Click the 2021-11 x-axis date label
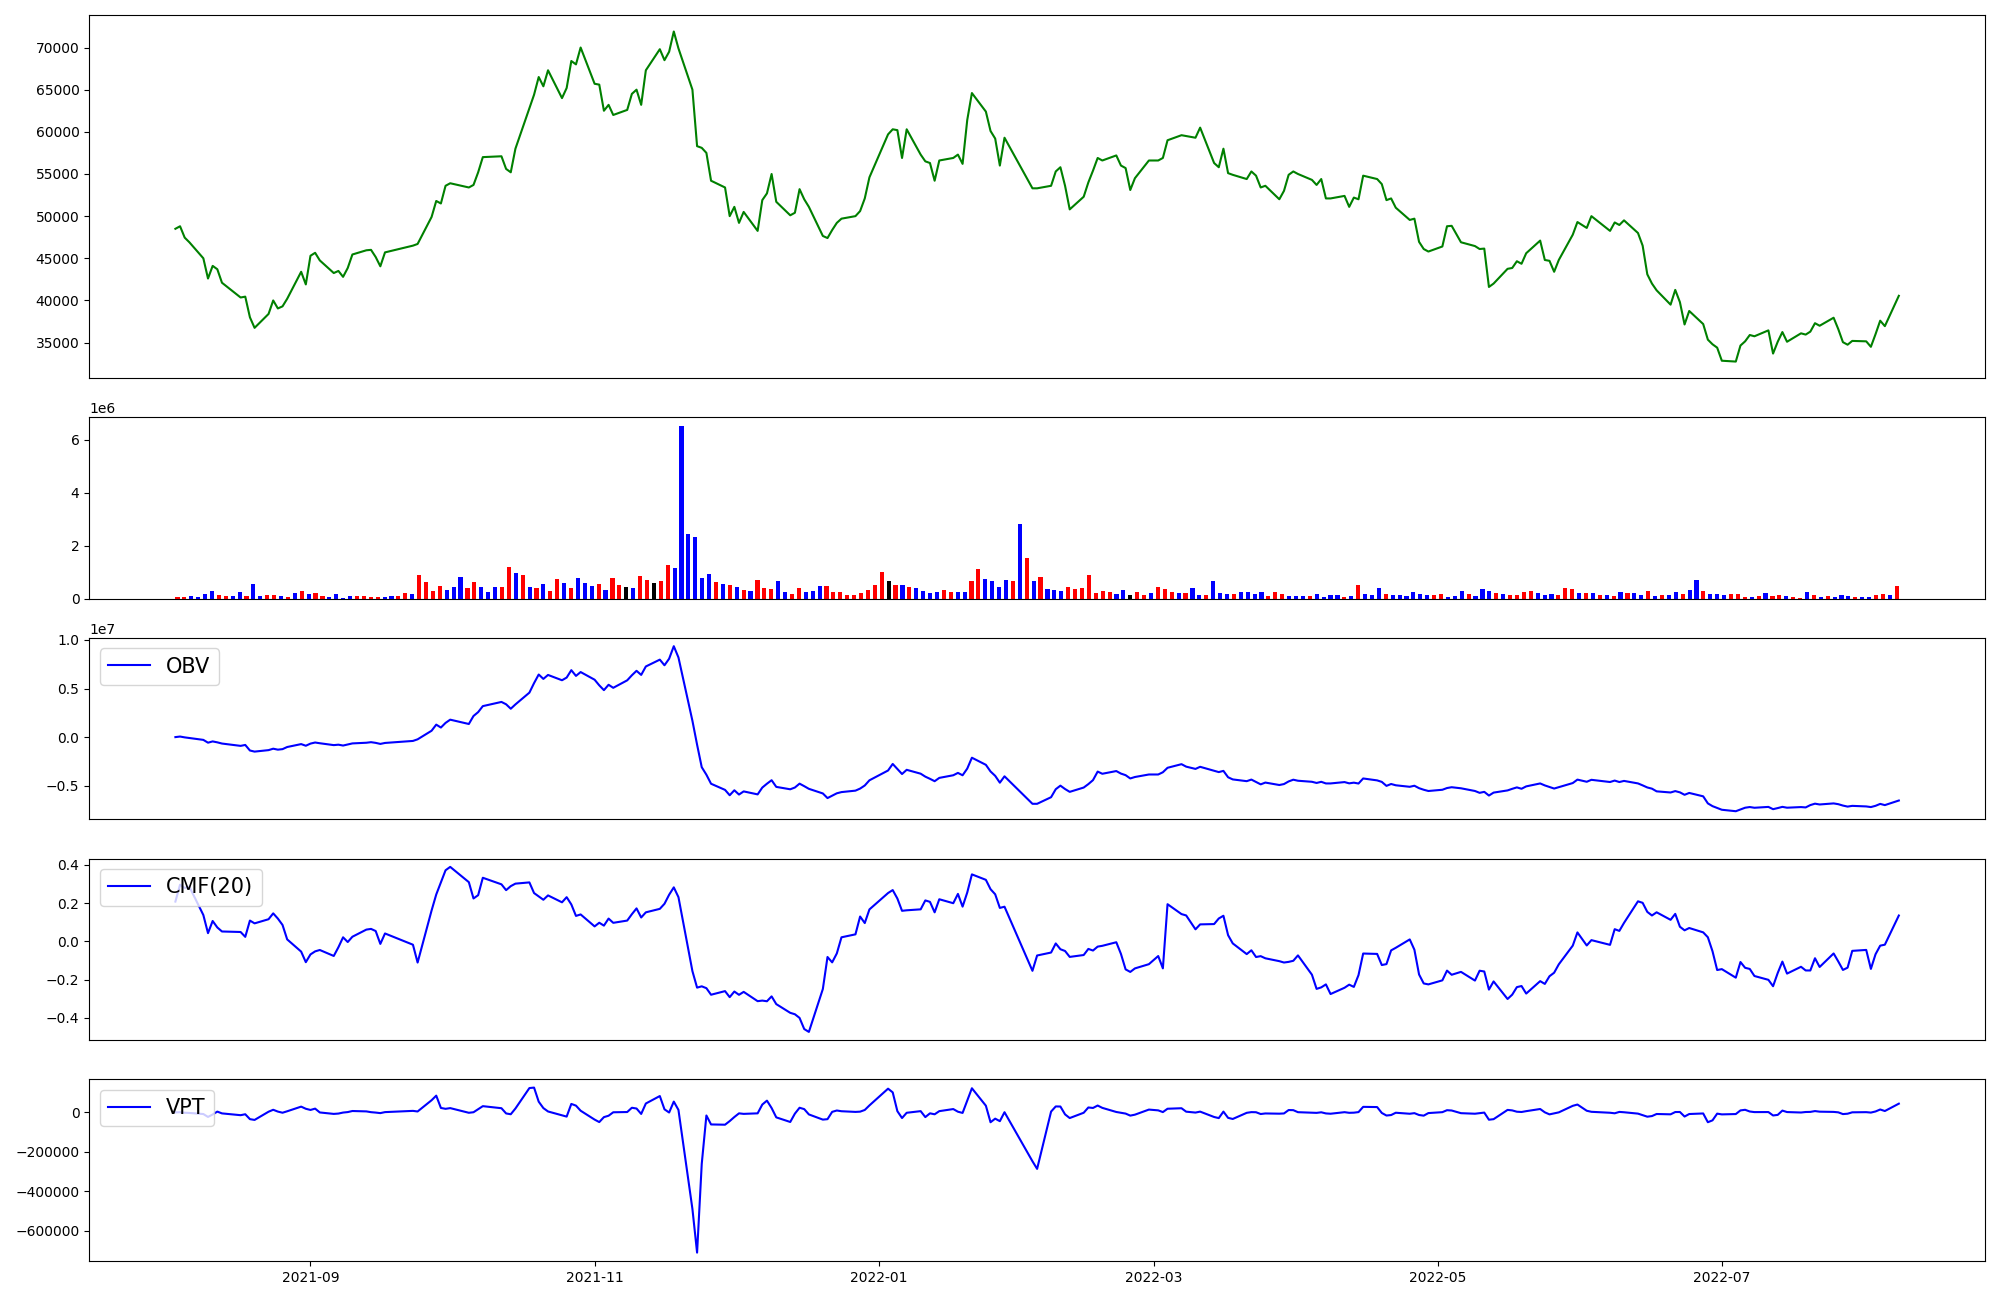The height and width of the screenshot is (1300, 2000). click(595, 1276)
